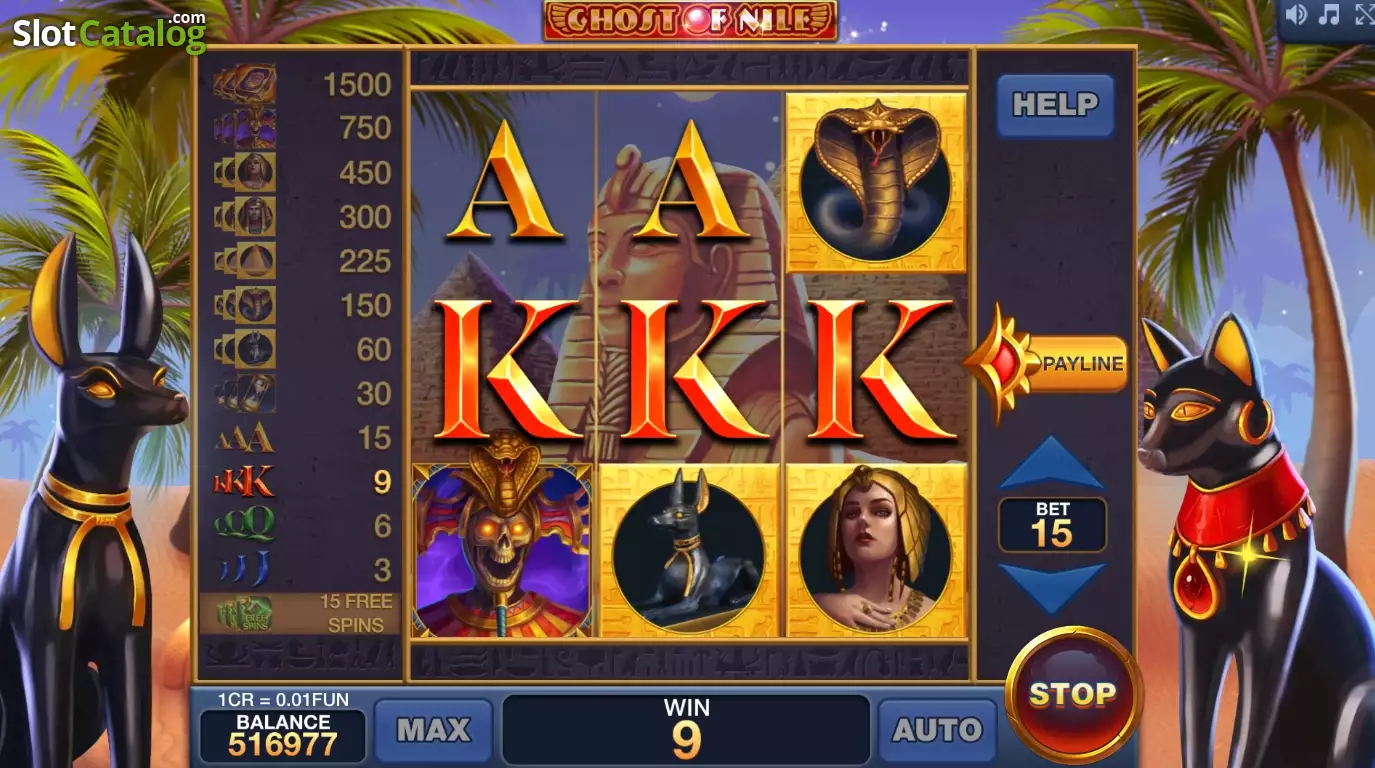Set the bet to MAX
This screenshot has width=1375, height=768.
[434, 730]
